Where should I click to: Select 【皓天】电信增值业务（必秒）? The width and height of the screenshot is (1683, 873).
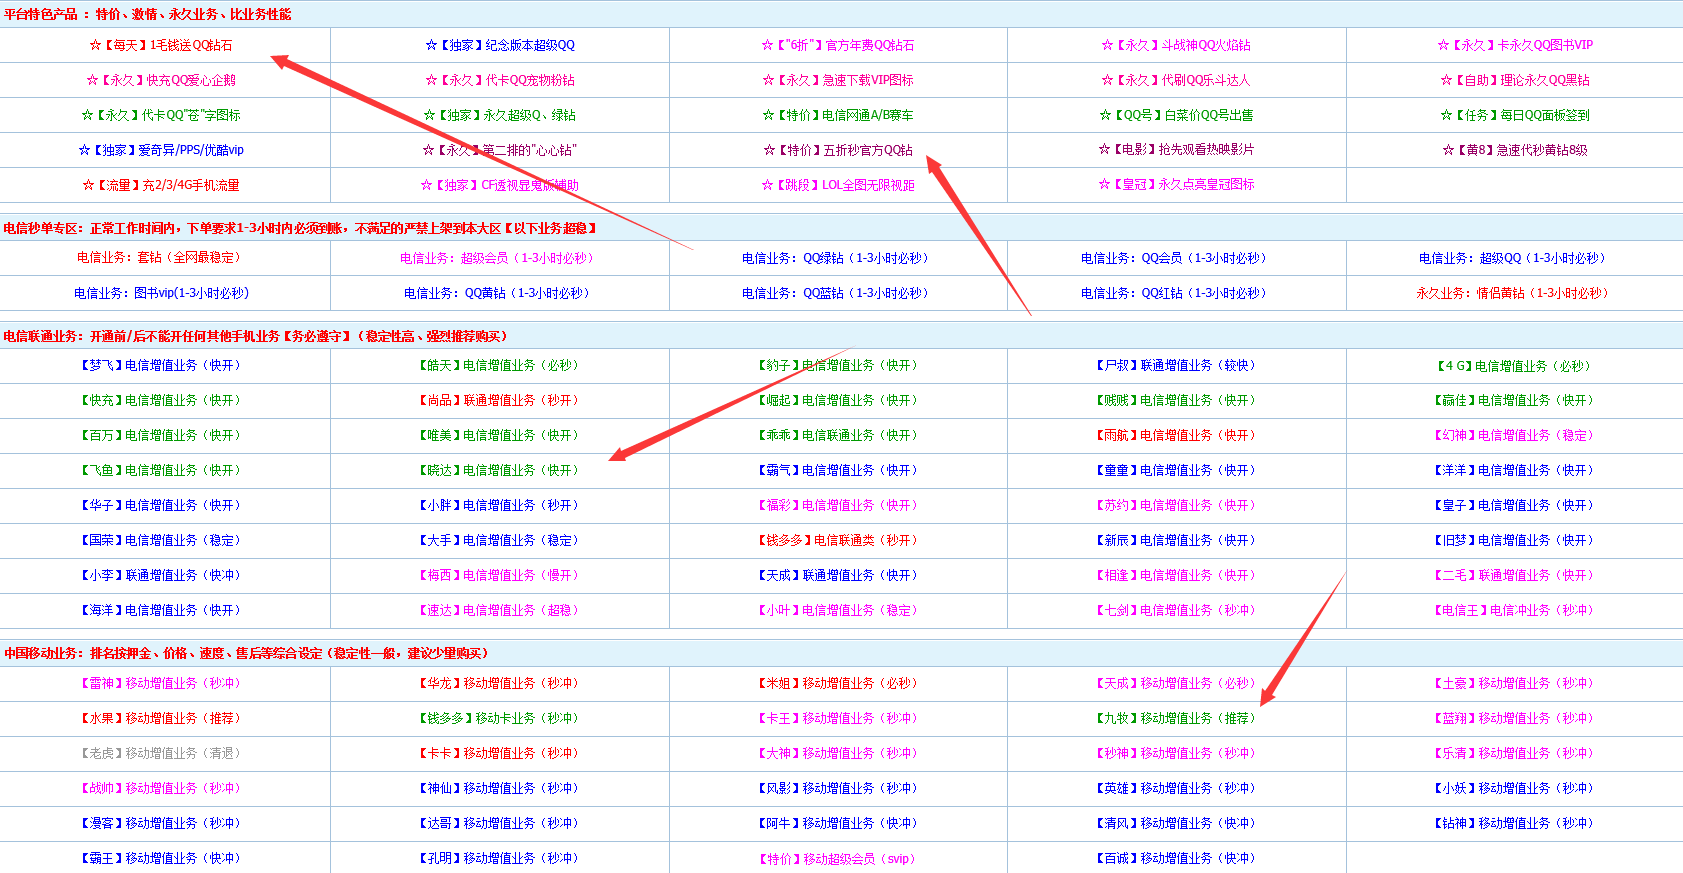click(499, 365)
